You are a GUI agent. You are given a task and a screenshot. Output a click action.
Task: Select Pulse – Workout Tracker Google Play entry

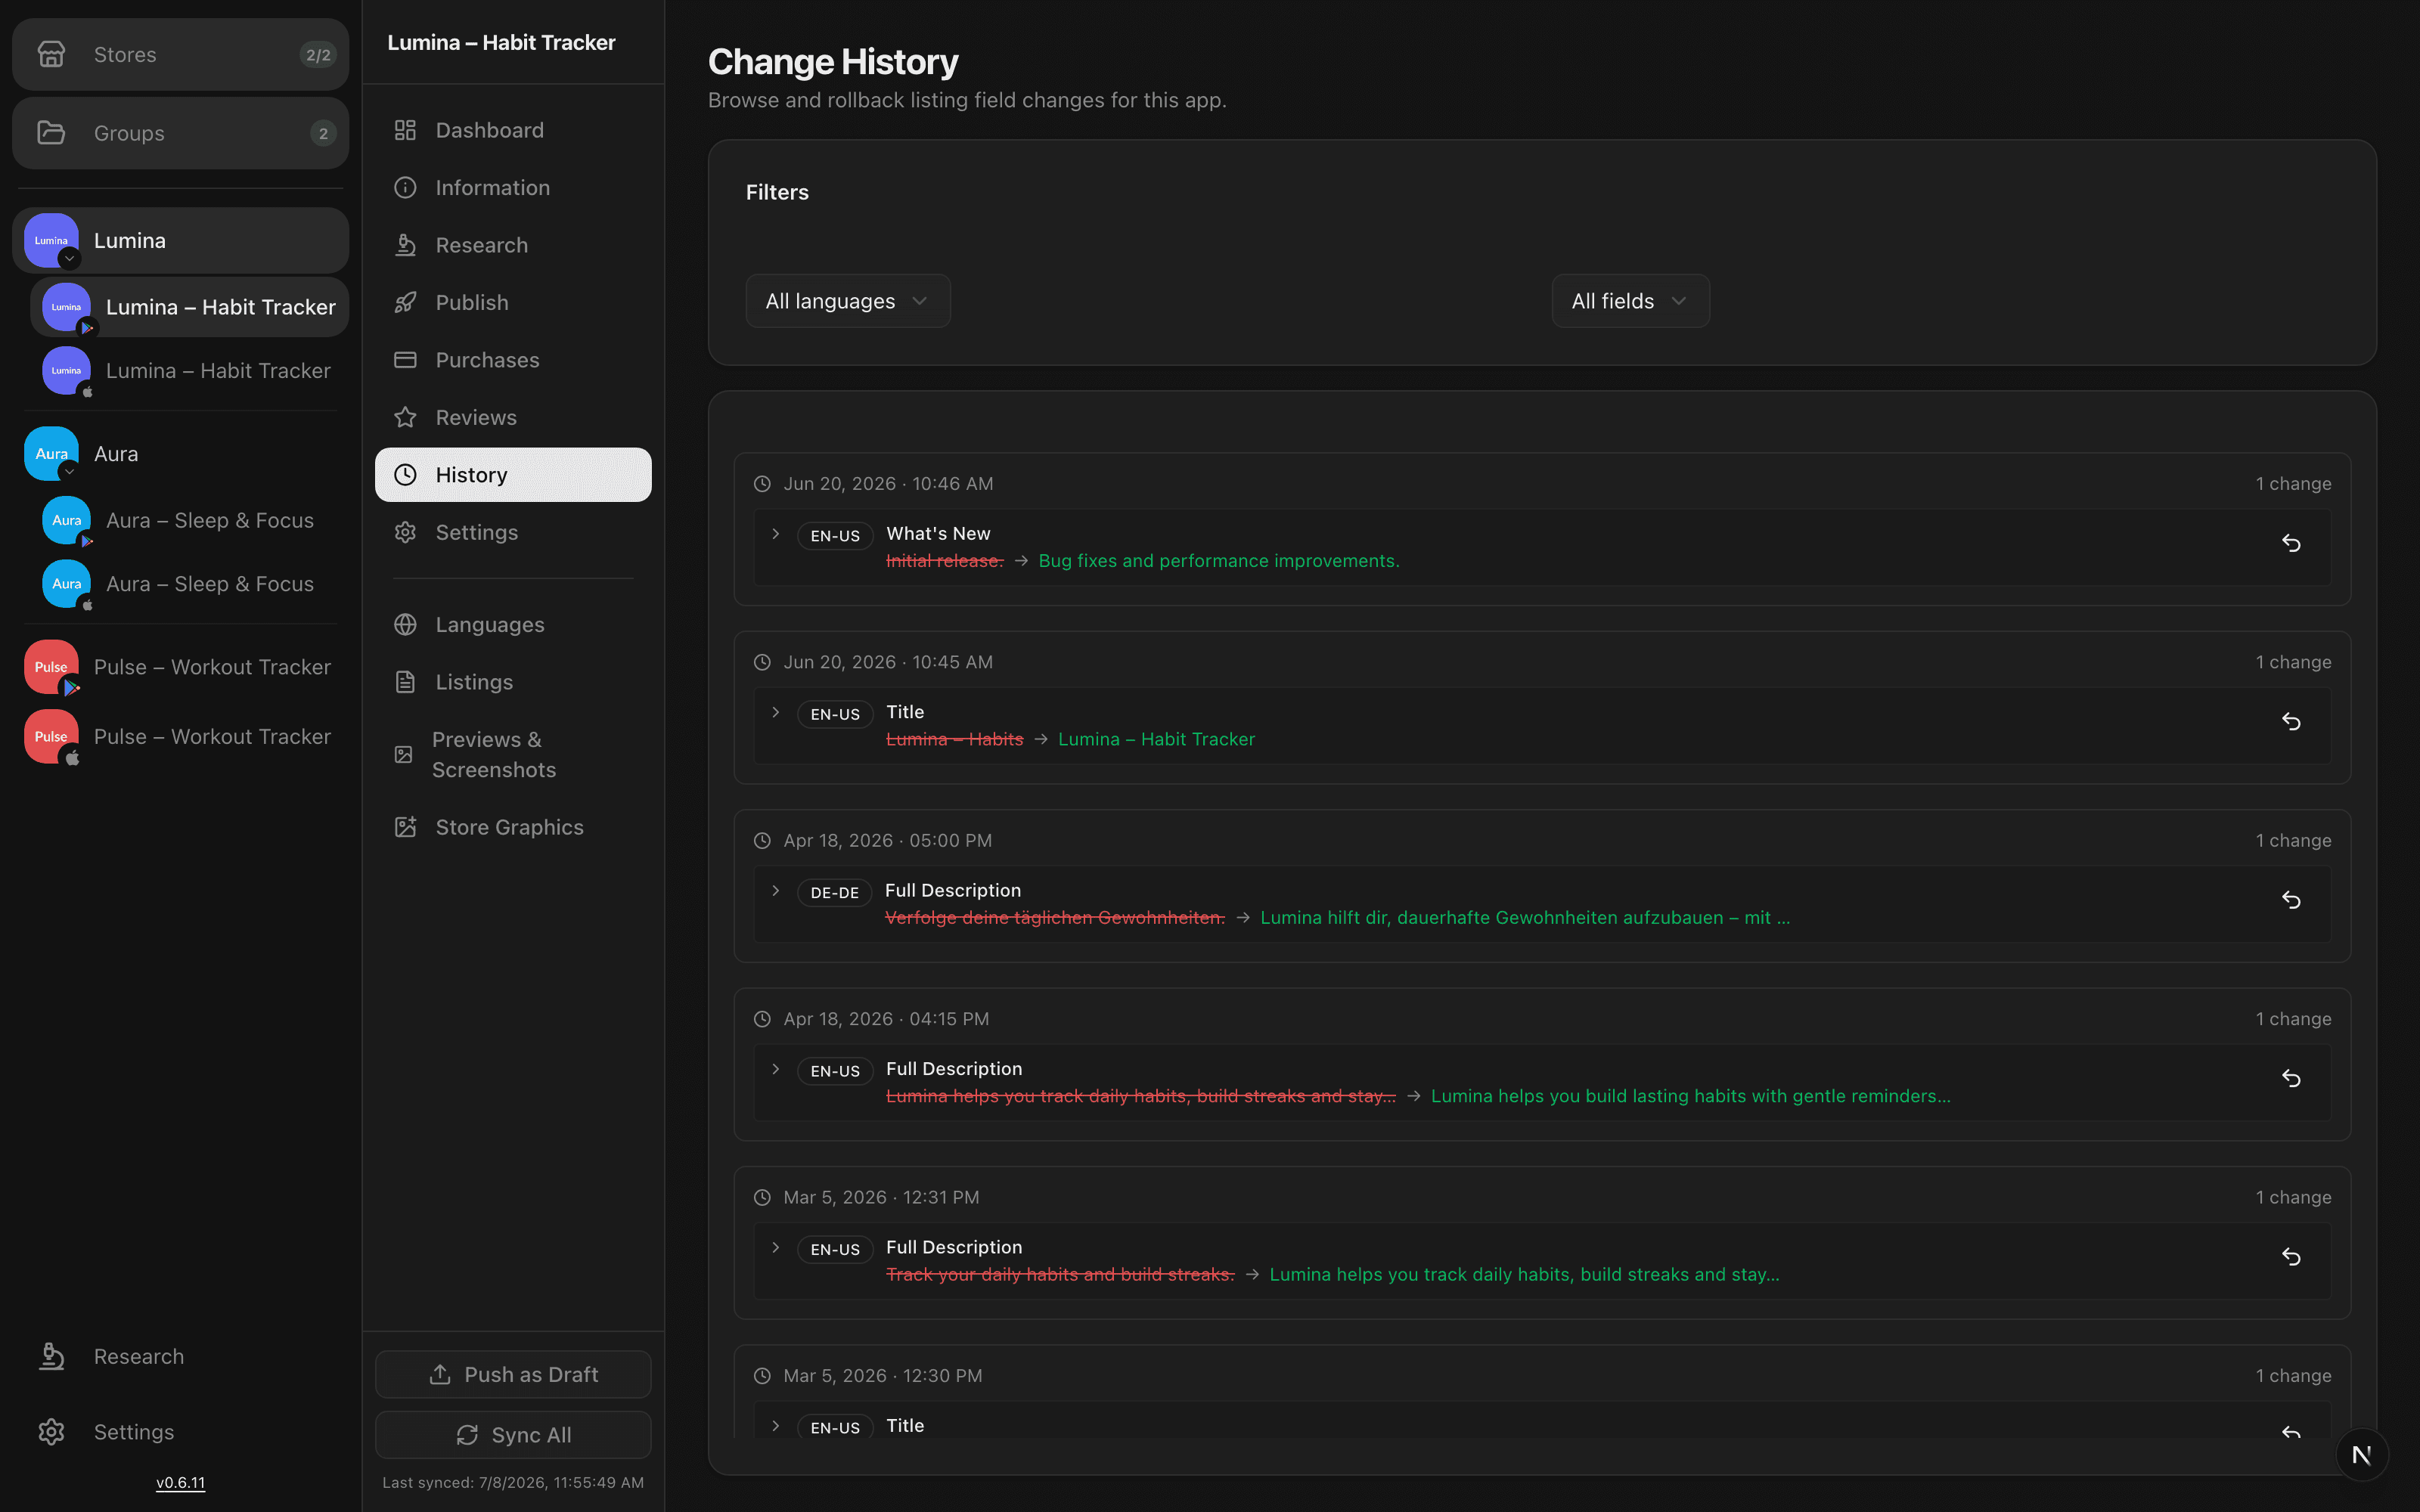click(180, 667)
